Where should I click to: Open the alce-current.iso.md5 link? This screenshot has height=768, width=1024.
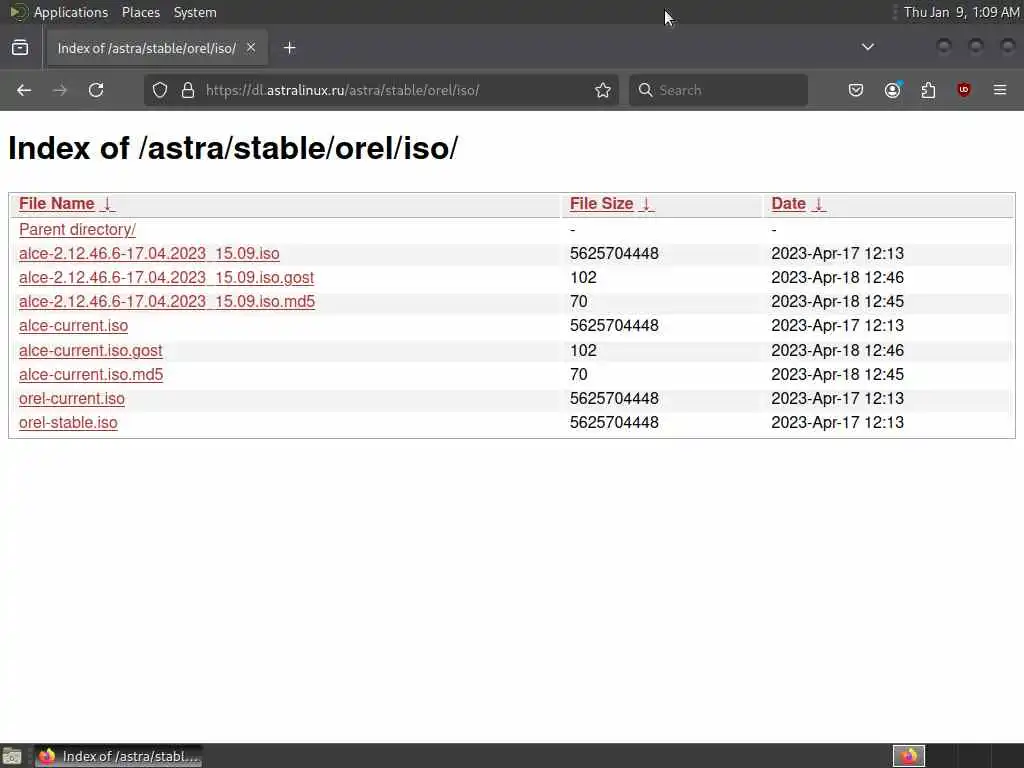pyautogui.click(x=91, y=375)
